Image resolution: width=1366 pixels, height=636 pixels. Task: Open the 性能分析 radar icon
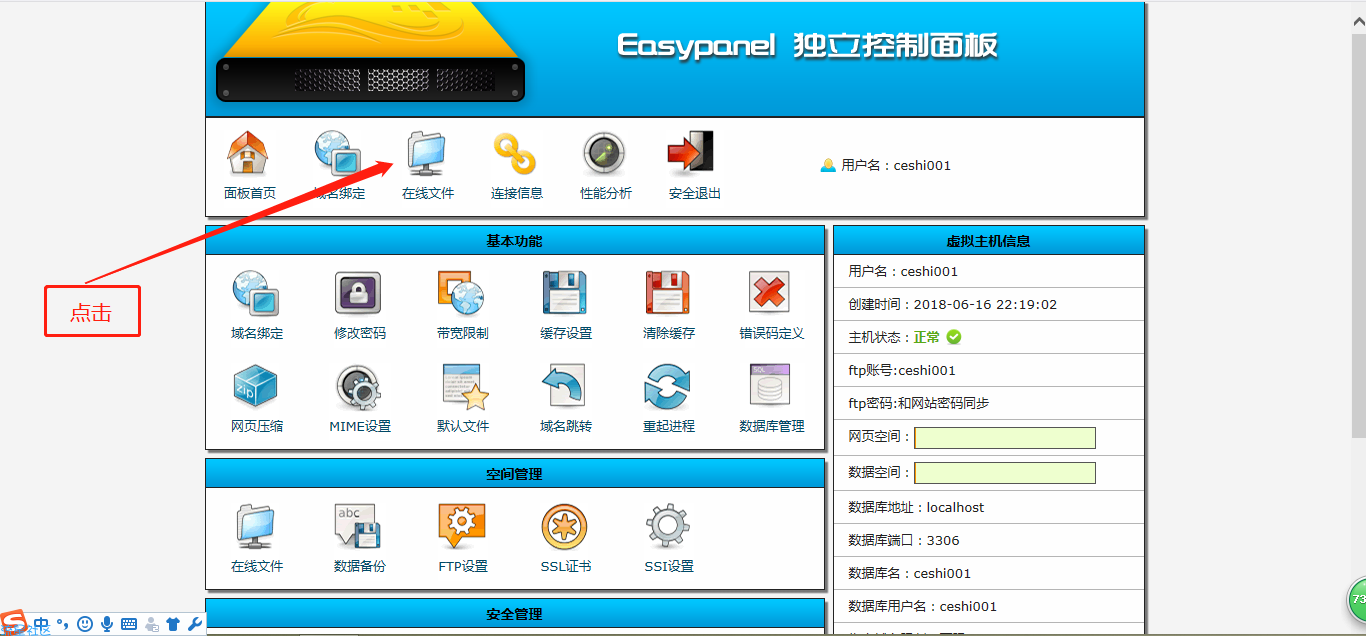tap(605, 153)
